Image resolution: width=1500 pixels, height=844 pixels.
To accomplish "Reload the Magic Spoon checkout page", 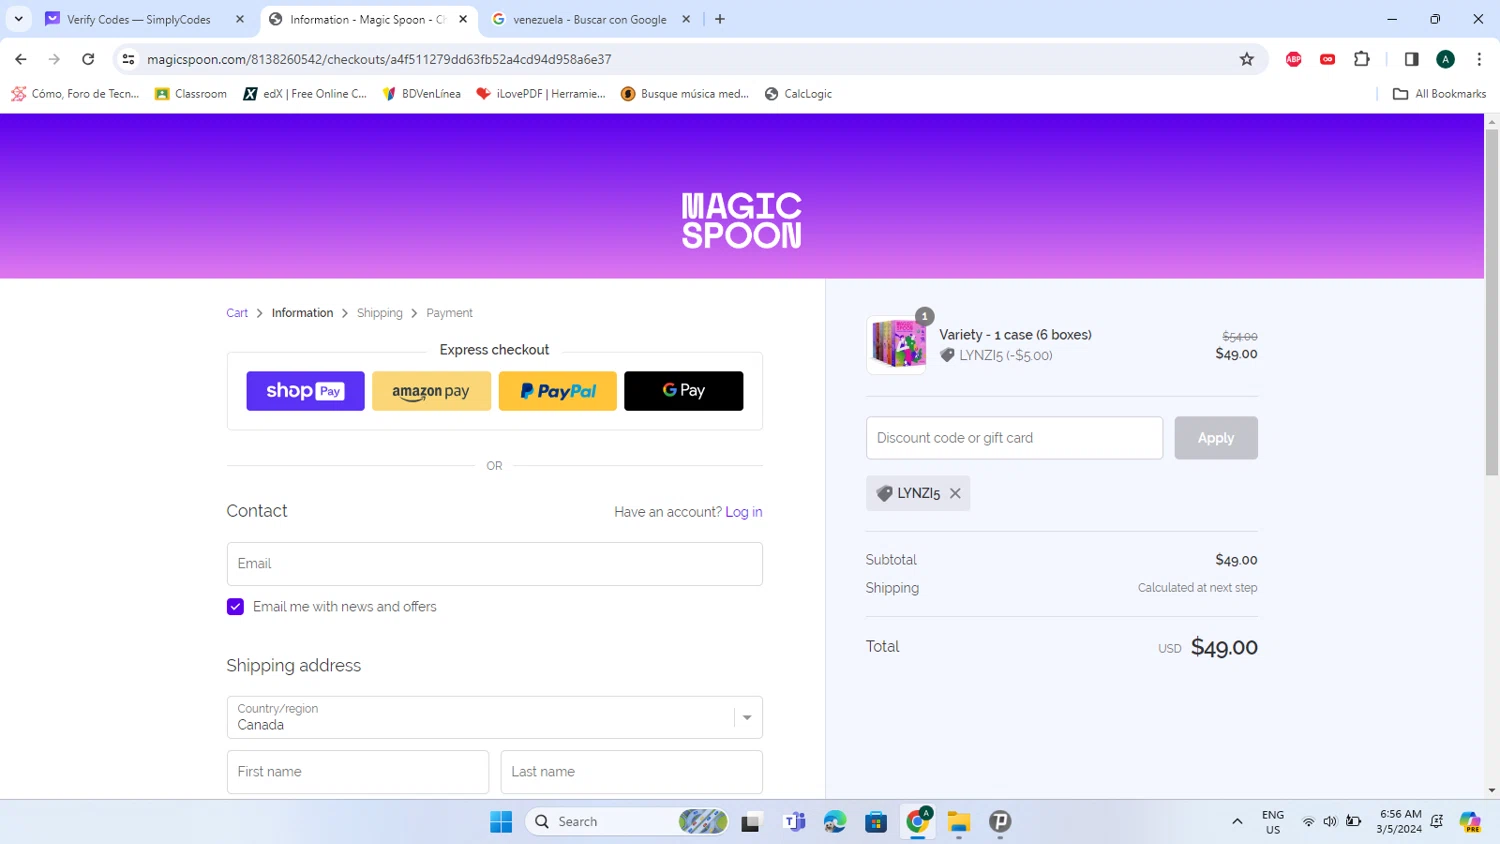I will click(88, 59).
